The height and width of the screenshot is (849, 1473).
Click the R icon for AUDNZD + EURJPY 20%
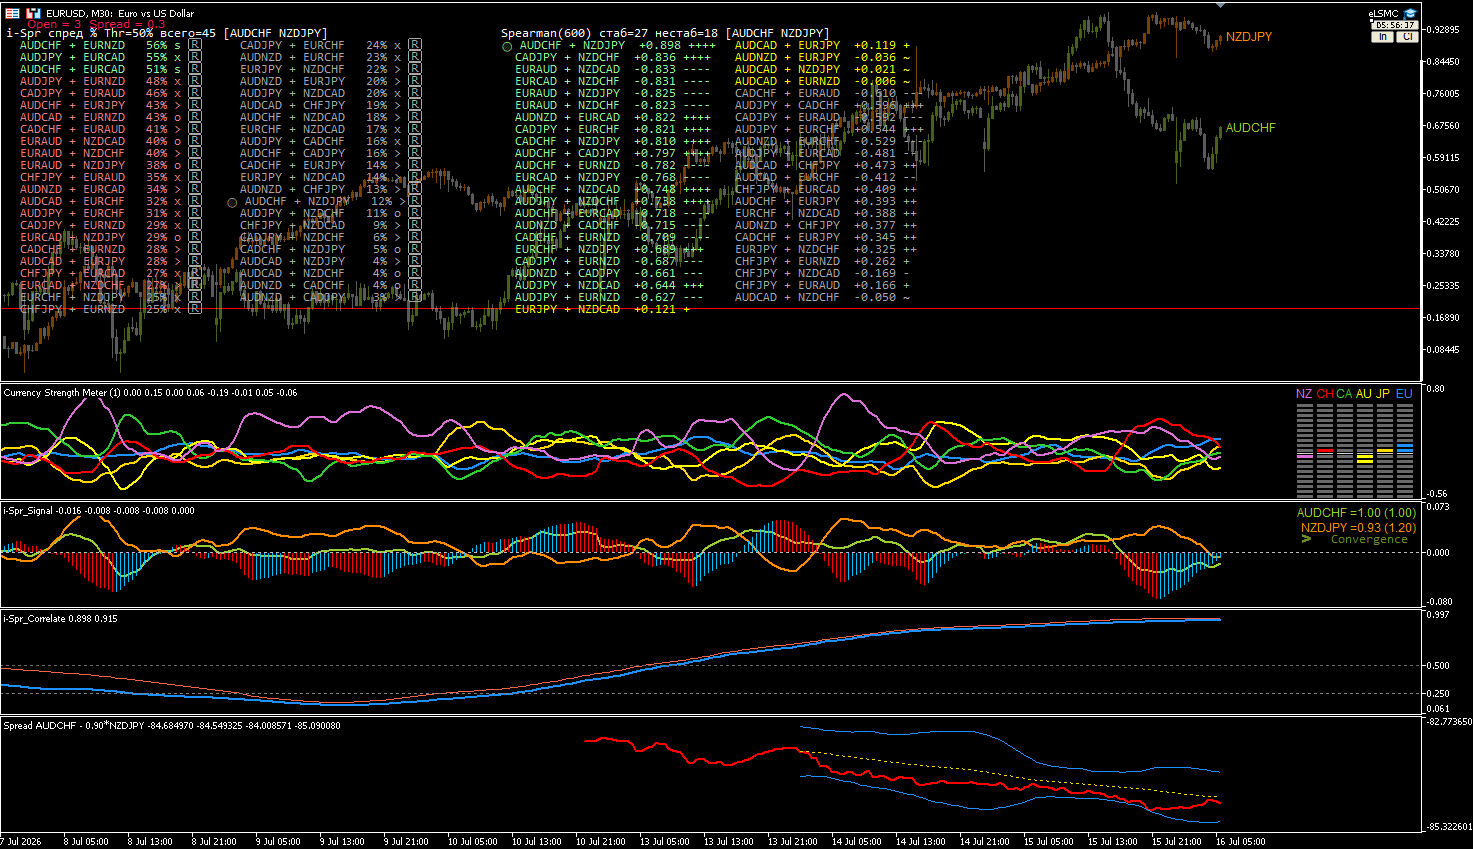pos(415,81)
